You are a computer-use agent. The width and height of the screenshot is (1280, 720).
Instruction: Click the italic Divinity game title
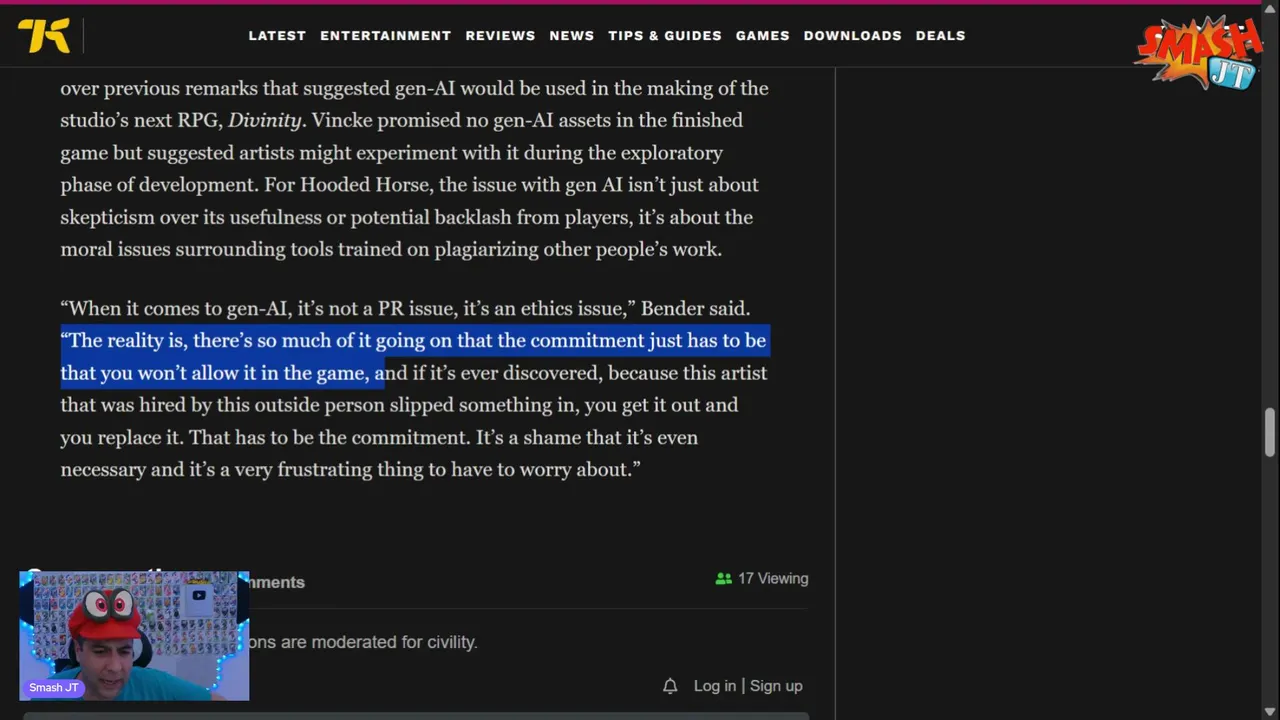264,120
